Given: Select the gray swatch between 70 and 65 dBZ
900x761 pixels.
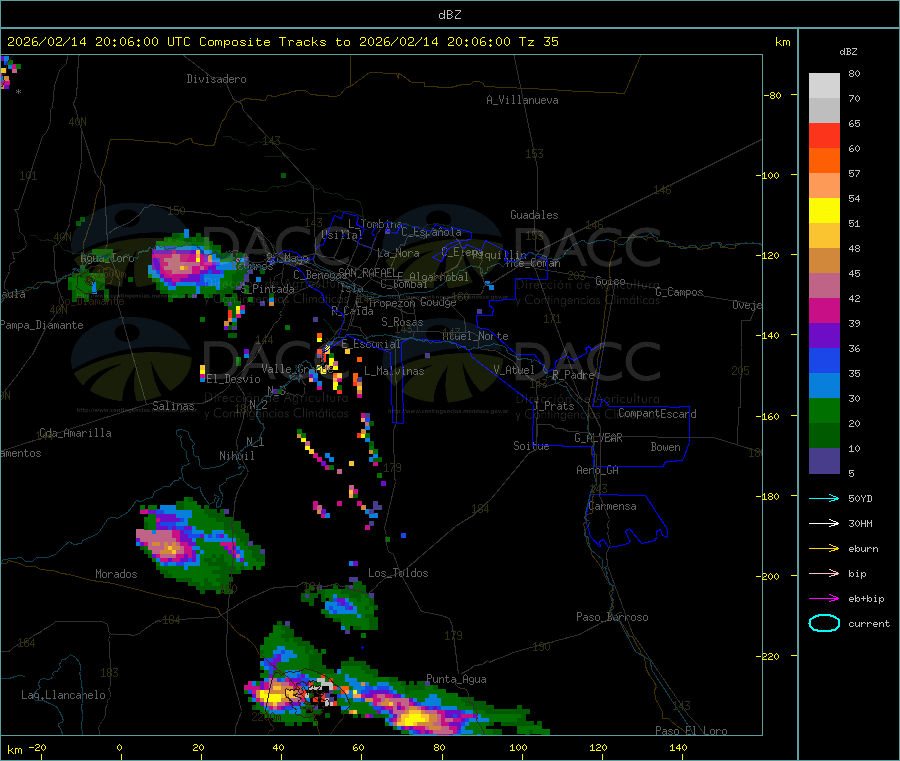Looking at the screenshot, I should coord(824,111).
